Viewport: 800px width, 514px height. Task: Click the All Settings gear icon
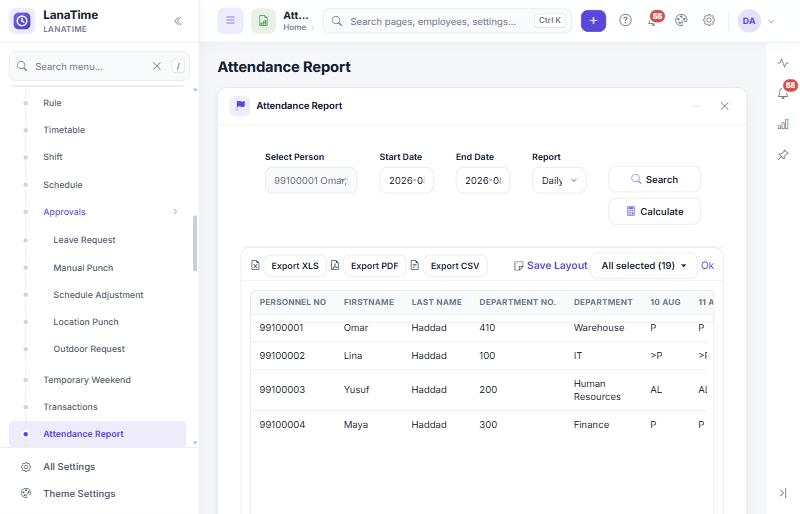(x=26, y=467)
